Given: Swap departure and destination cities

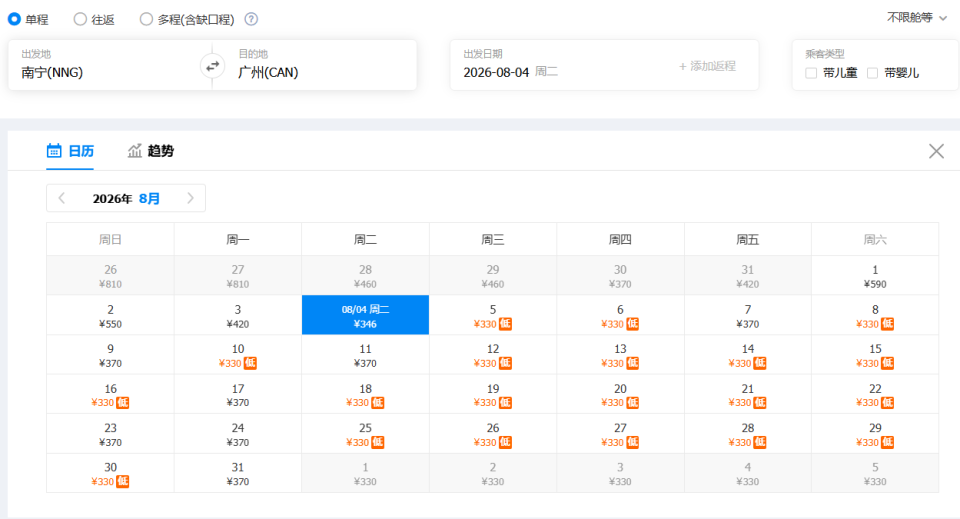Looking at the screenshot, I should coord(212,66).
